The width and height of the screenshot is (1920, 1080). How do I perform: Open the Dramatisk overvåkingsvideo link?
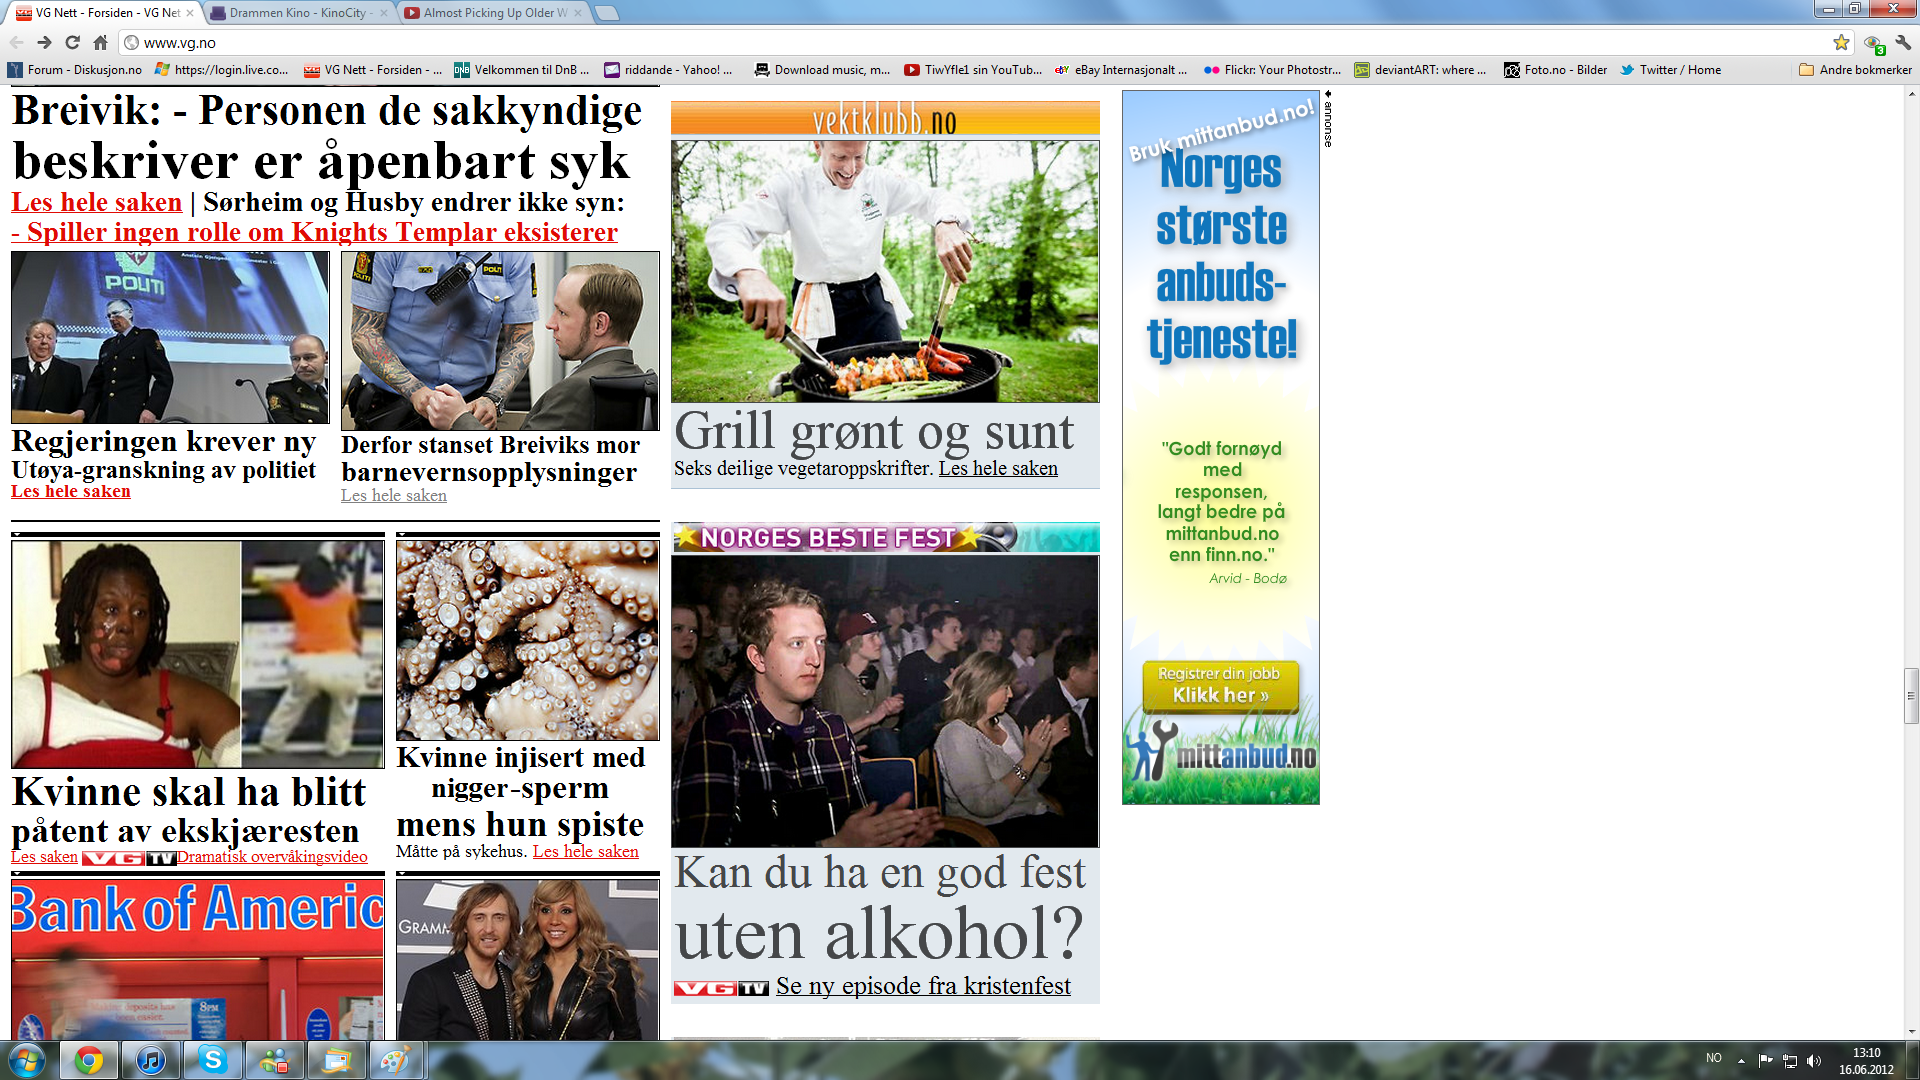(x=272, y=856)
